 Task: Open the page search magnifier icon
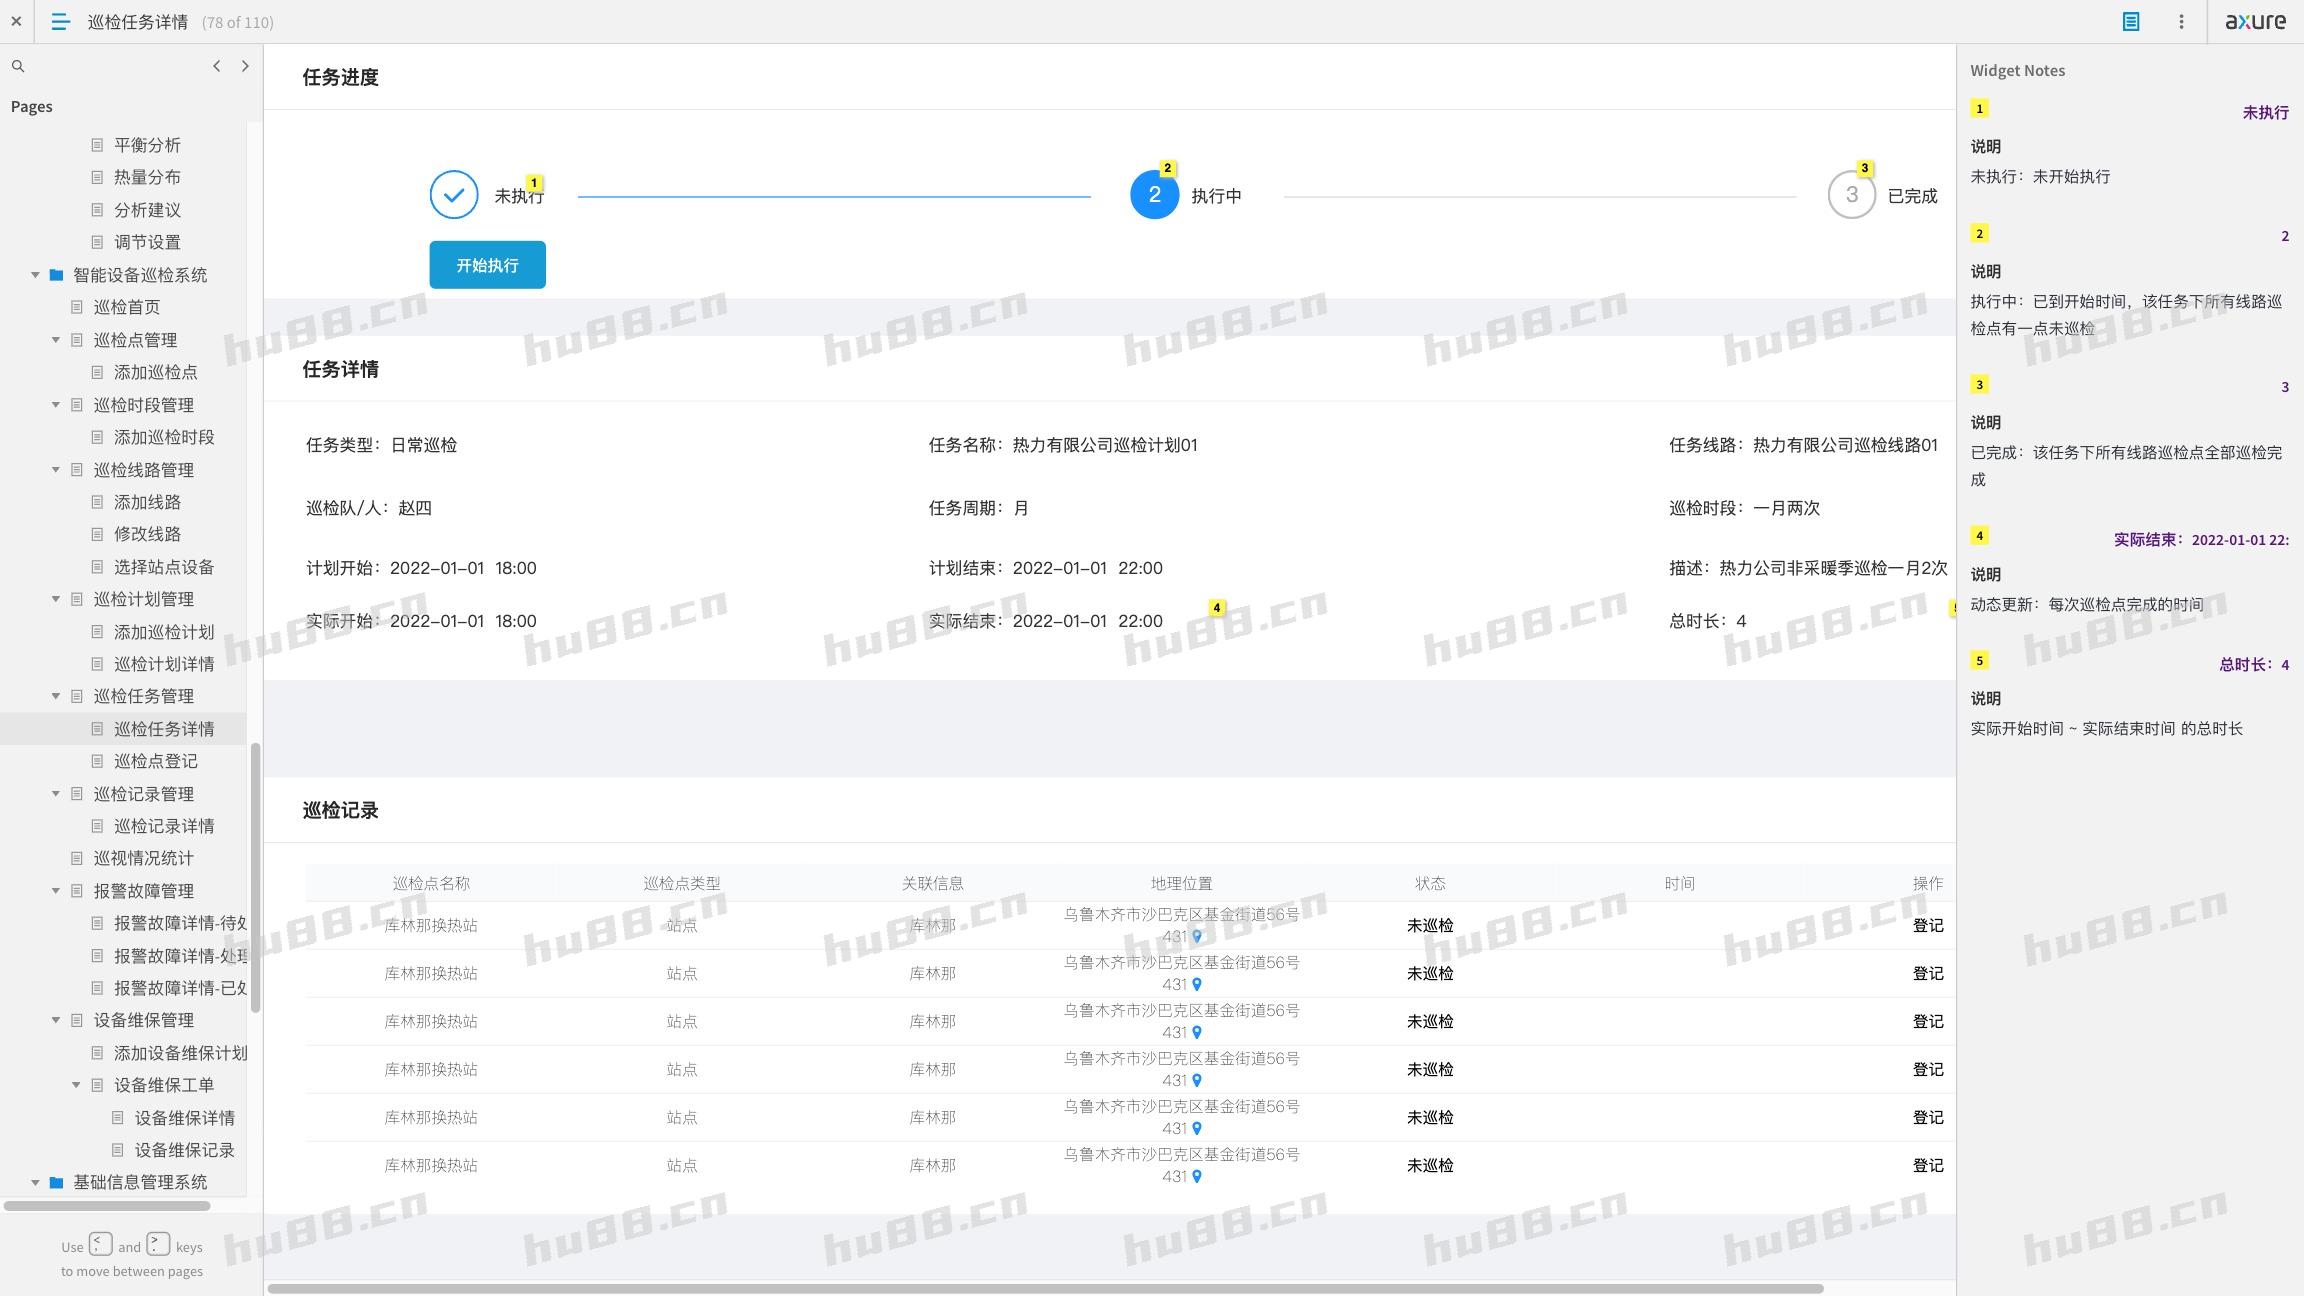[x=18, y=66]
